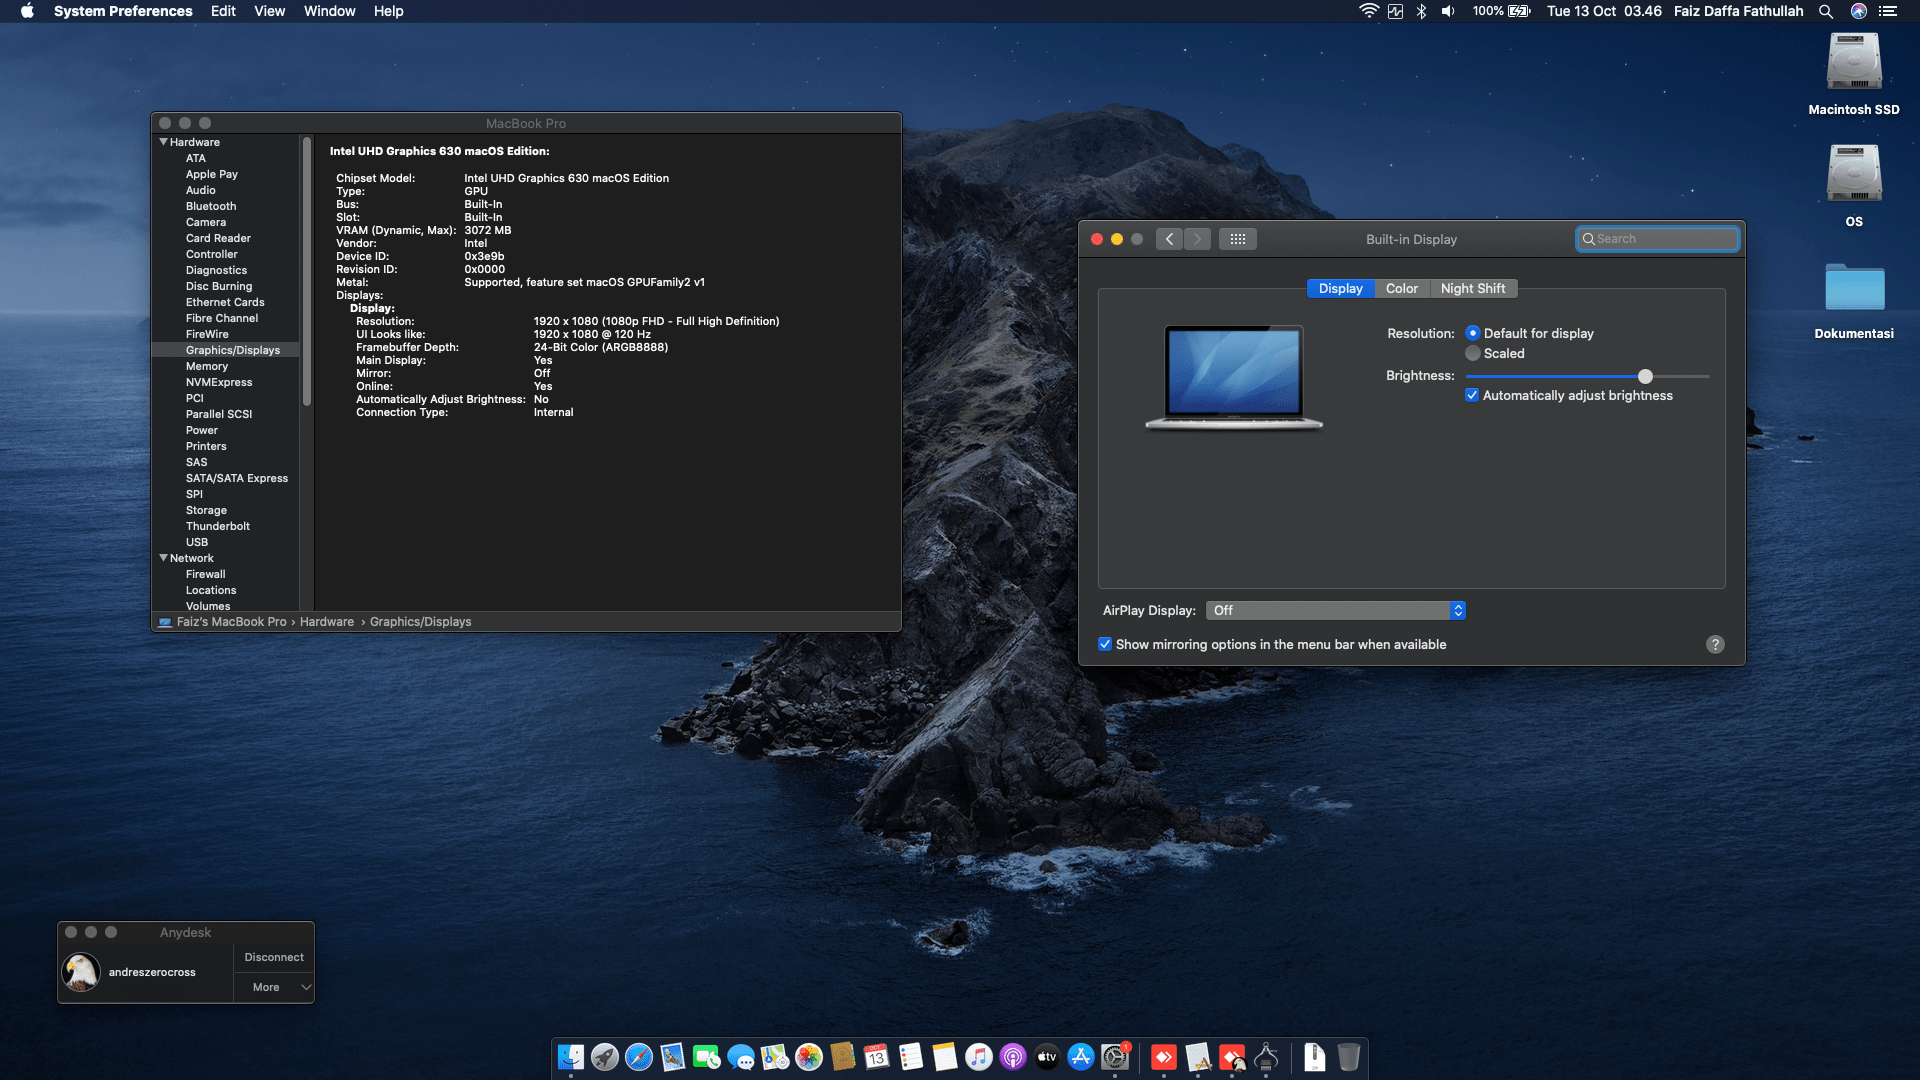Open the volume menu bar control

click(x=1447, y=11)
